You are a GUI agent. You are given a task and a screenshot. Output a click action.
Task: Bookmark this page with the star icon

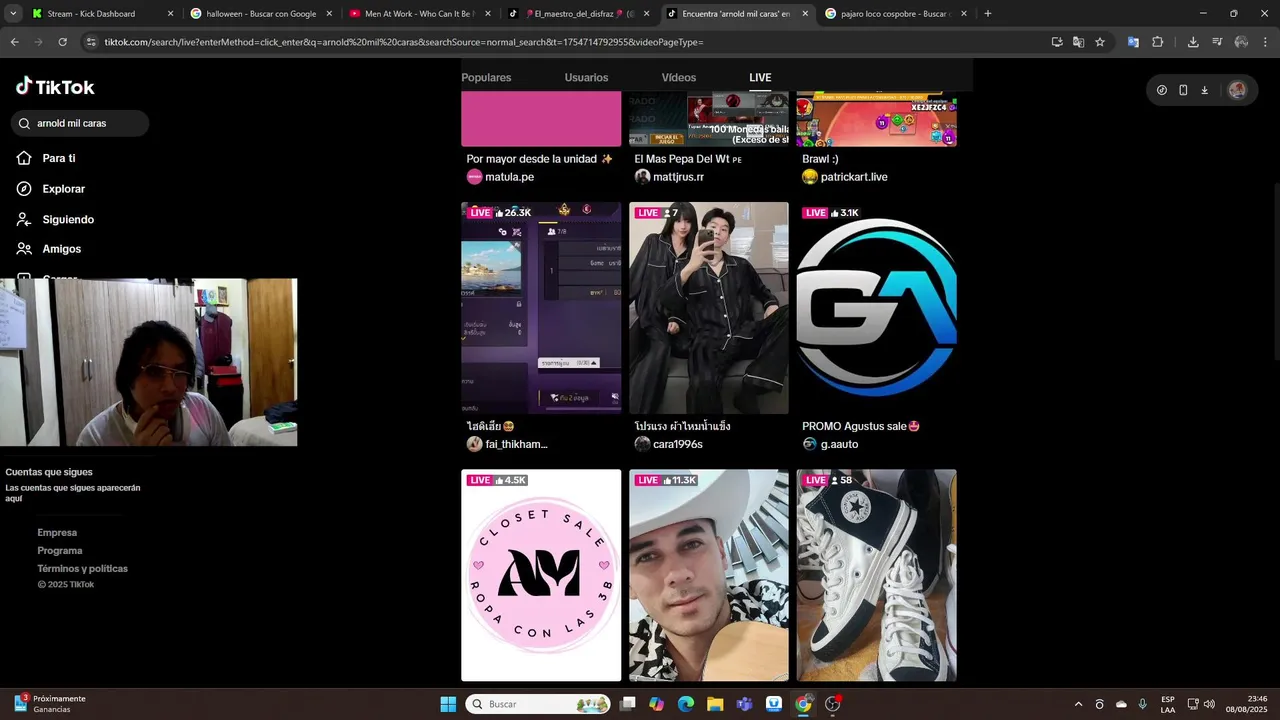[1100, 42]
